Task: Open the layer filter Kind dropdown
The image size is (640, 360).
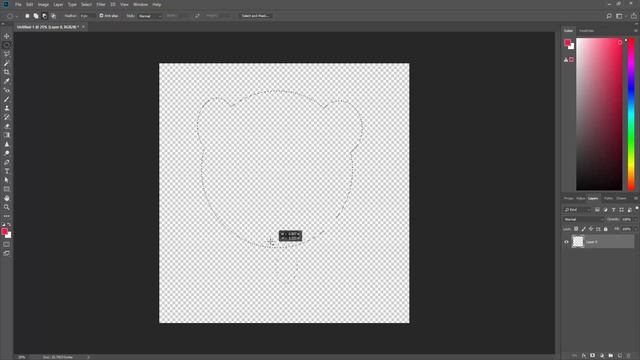Action: [577, 210]
